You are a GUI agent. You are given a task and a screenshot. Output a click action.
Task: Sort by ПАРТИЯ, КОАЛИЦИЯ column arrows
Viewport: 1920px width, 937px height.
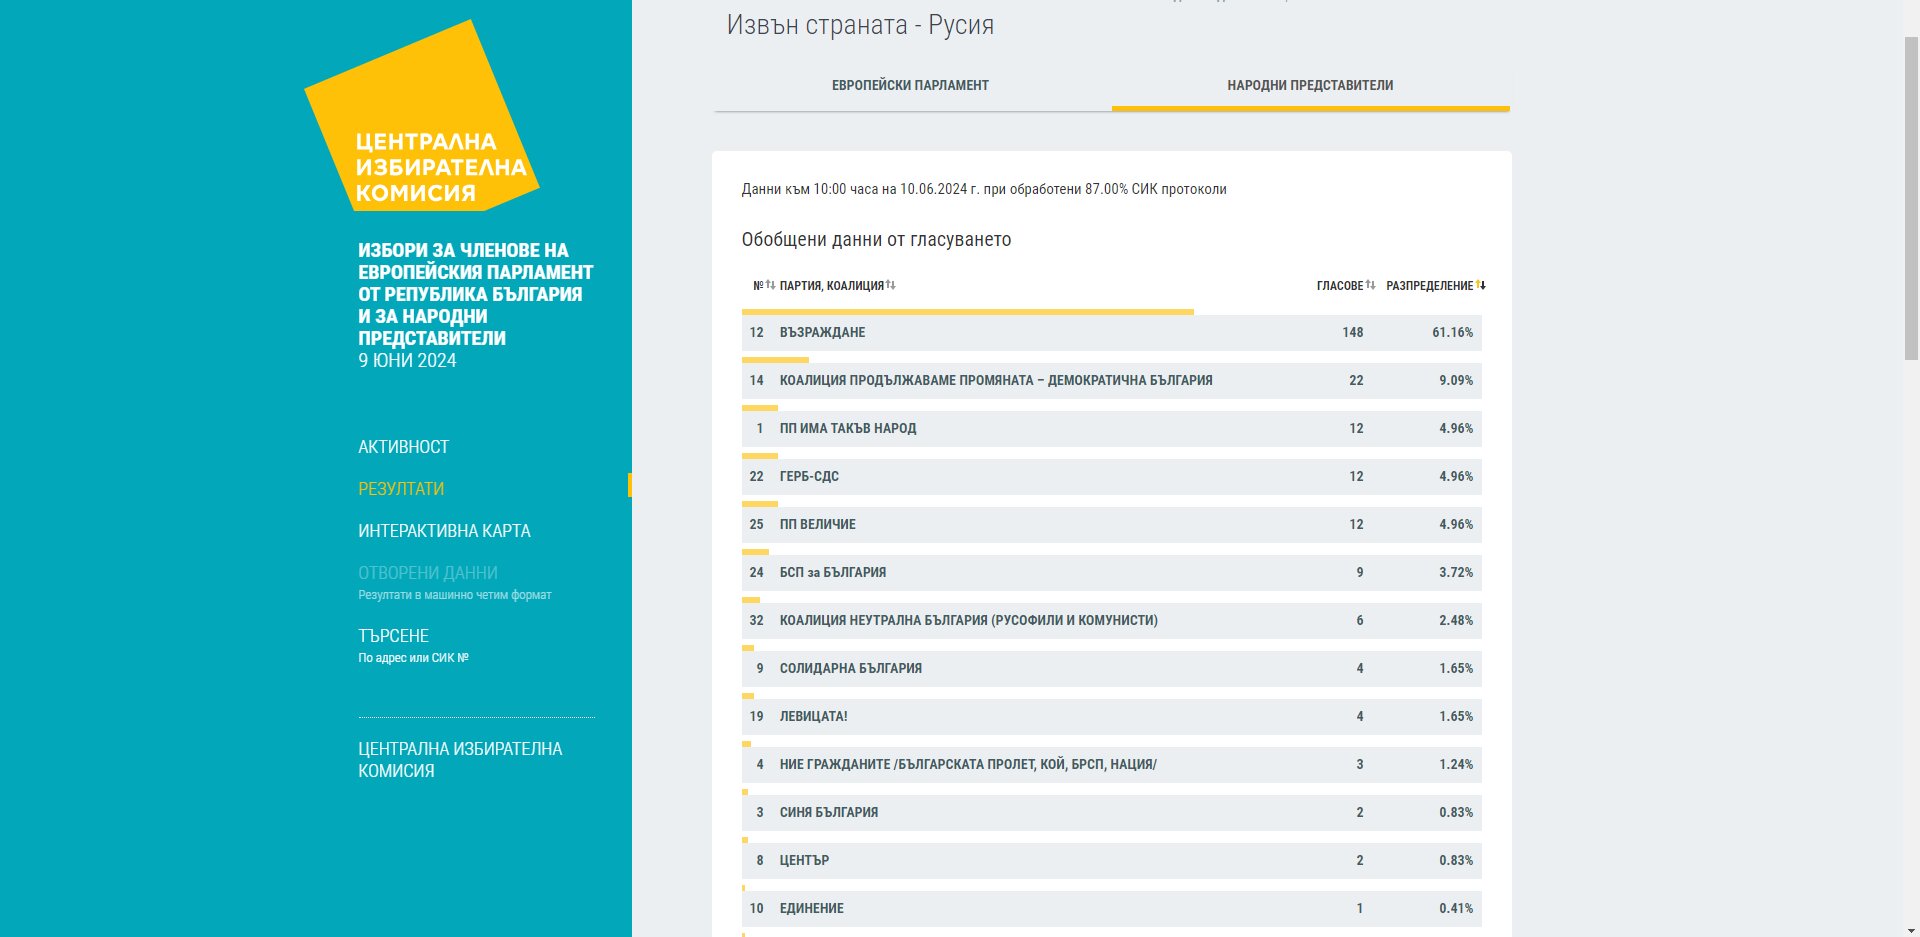pyautogui.click(x=890, y=285)
